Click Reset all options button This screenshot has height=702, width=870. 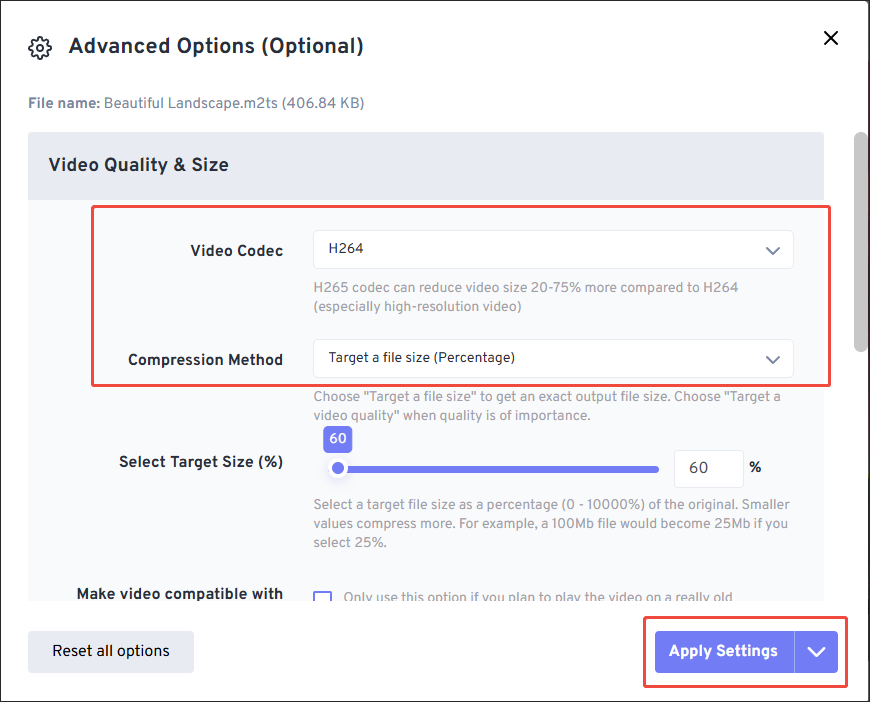111,652
